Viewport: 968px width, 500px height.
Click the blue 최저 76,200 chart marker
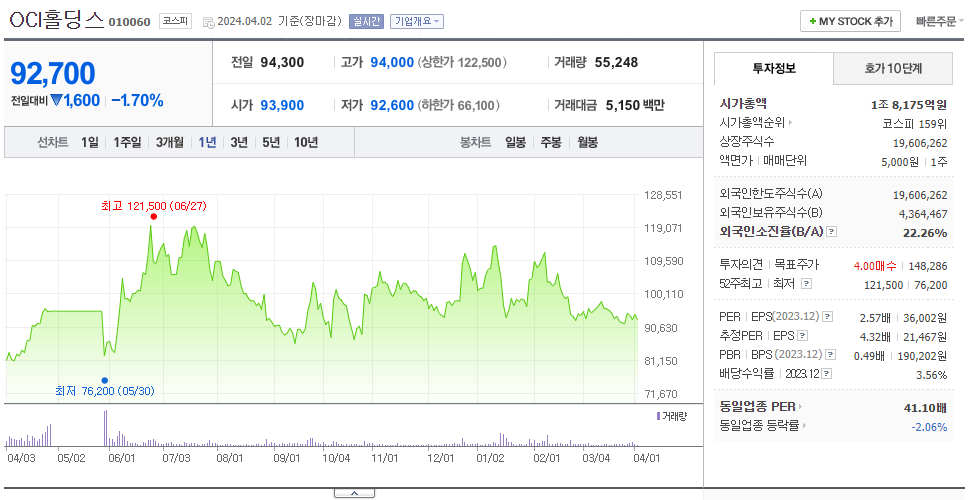(x=105, y=380)
